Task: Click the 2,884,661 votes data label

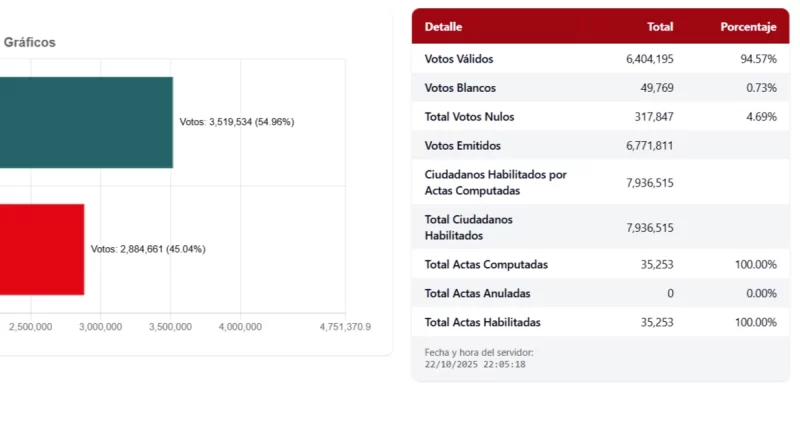Action: pyautogui.click(x=148, y=249)
